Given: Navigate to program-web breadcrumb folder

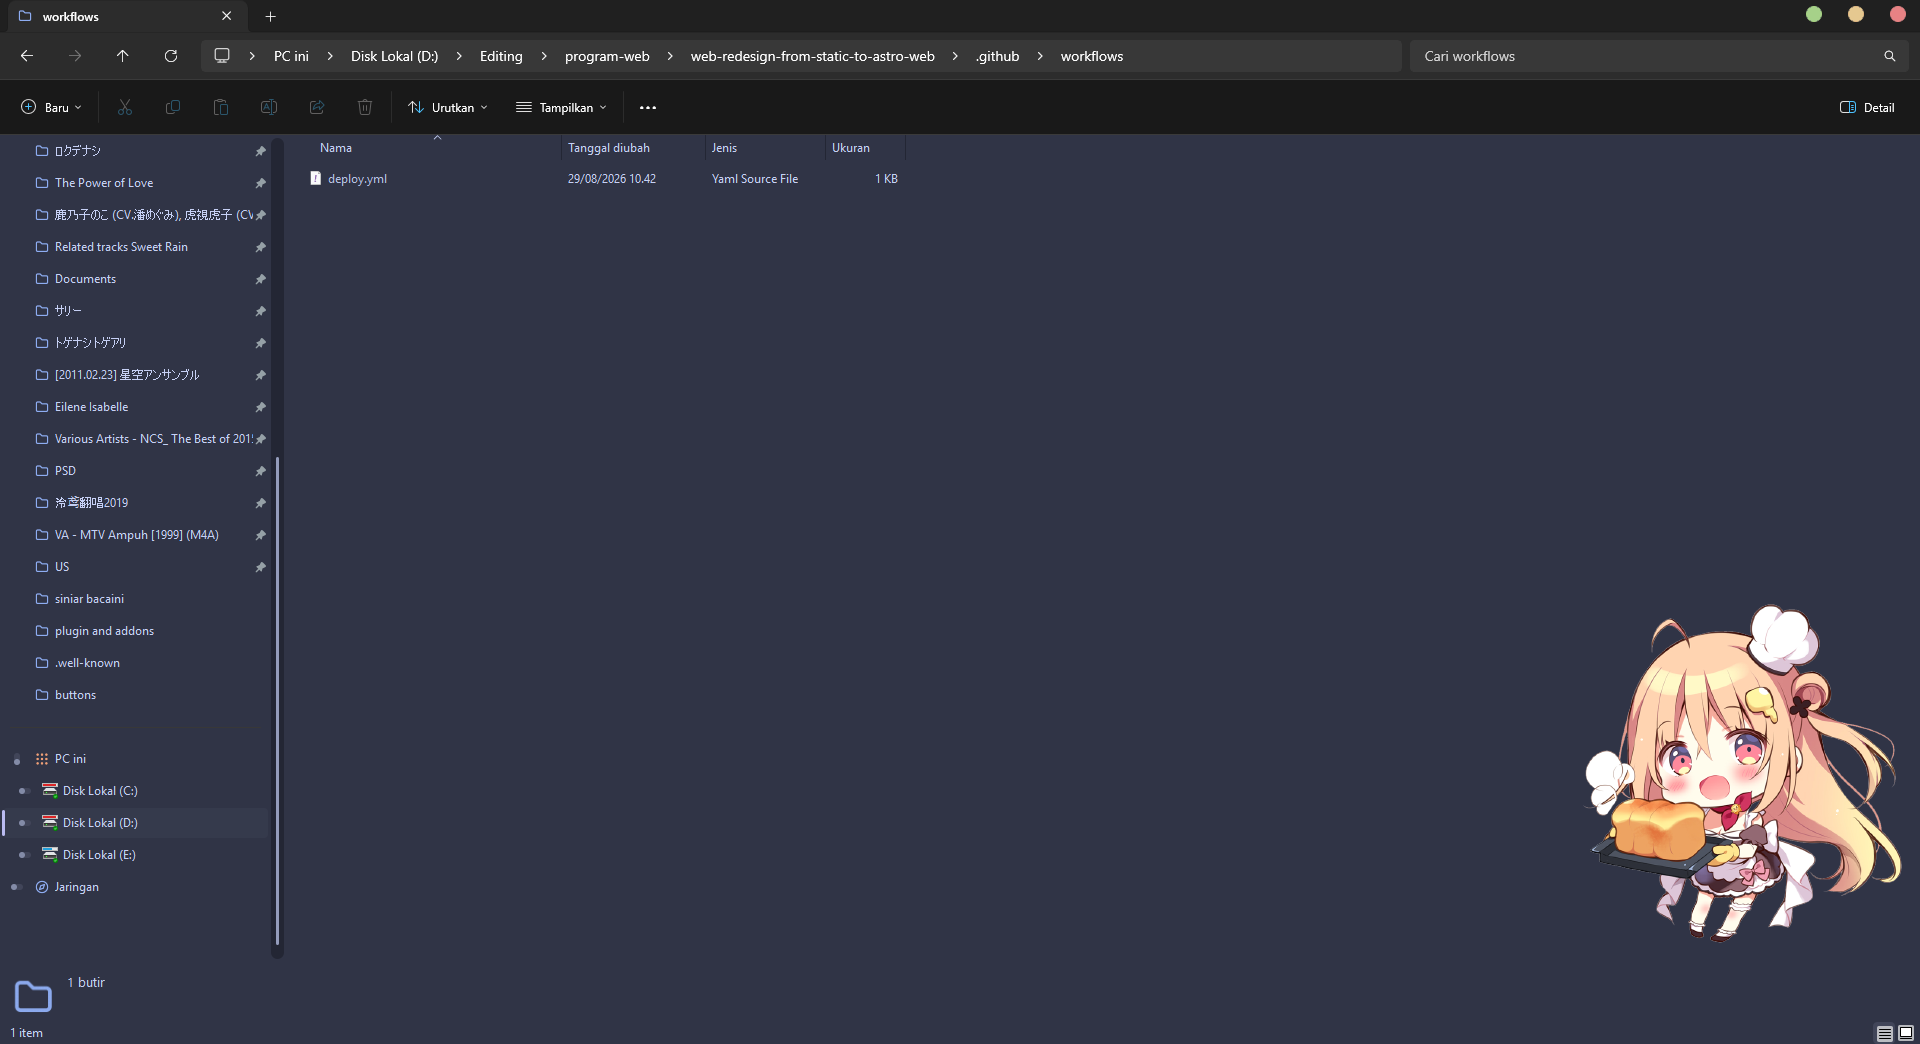Looking at the screenshot, I should [x=607, y=56].
